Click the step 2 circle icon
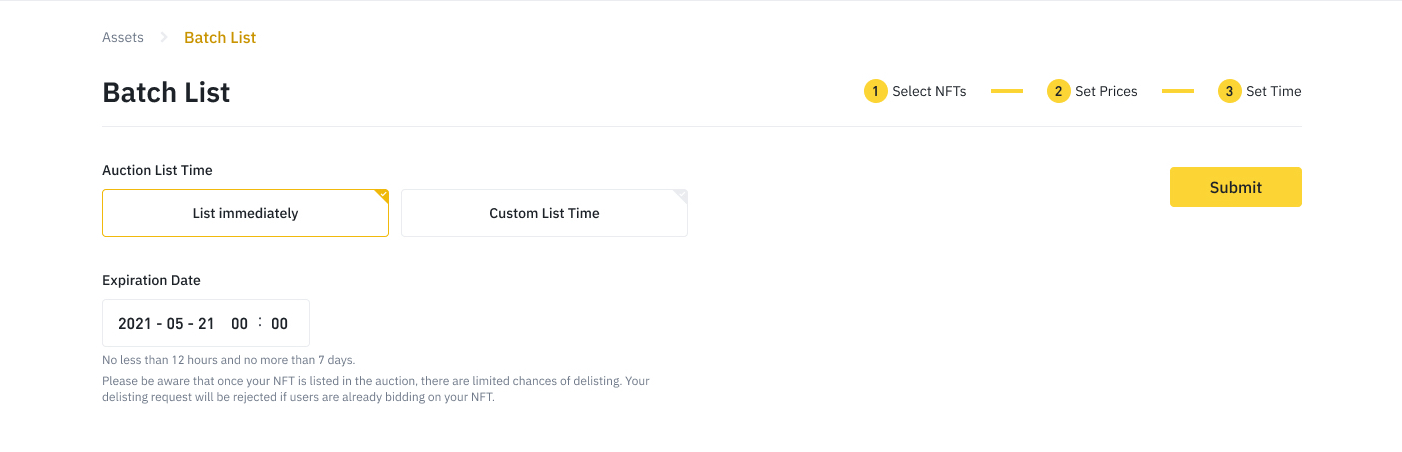The height and width of the screenshot is (452, 1402). point(1058,91)
